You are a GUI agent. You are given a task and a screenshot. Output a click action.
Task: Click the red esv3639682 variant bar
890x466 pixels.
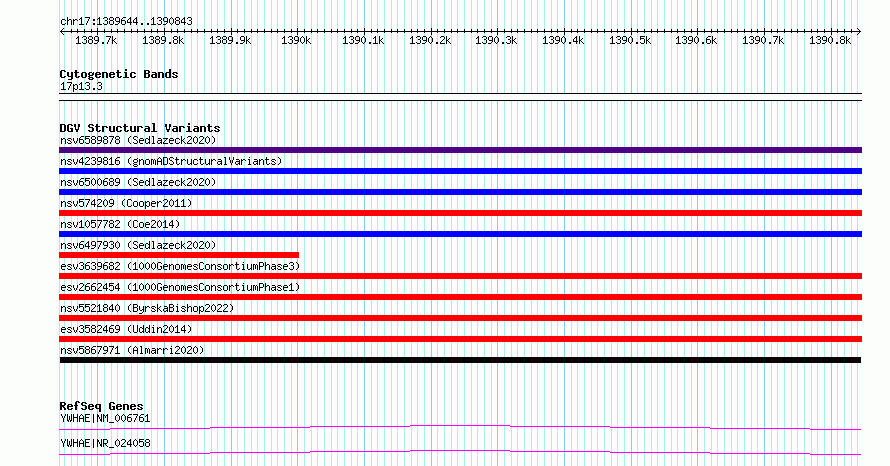point(460,276)
